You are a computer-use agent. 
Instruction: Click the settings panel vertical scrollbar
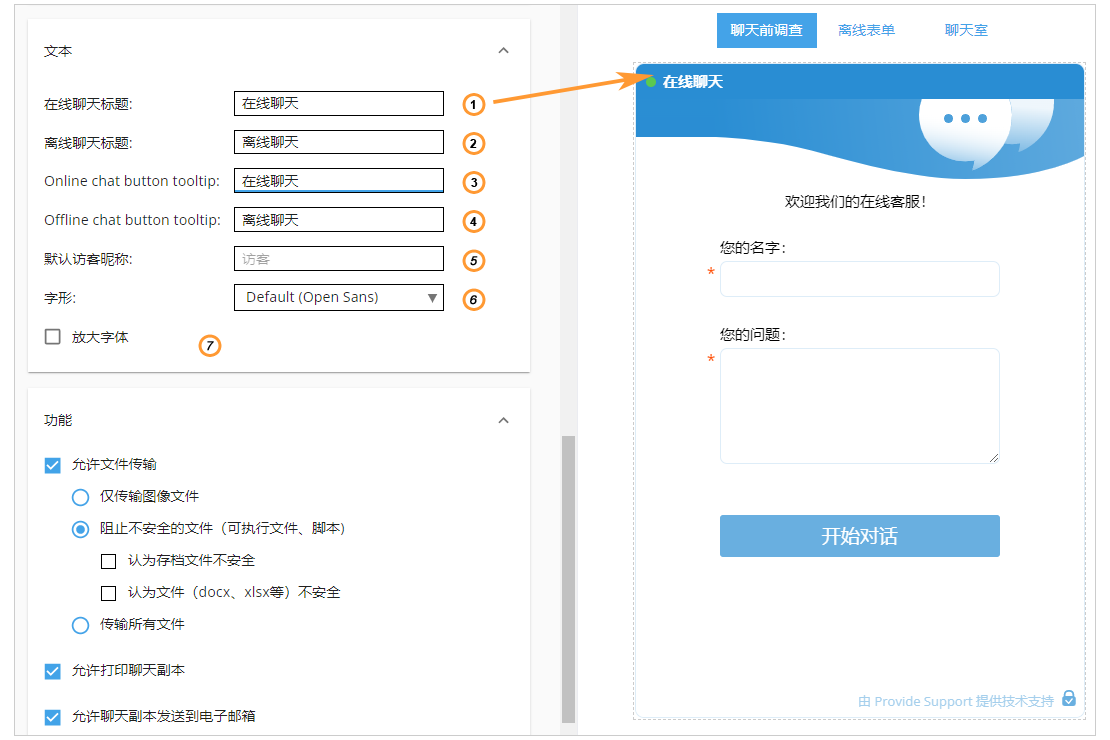pos(568,579)
